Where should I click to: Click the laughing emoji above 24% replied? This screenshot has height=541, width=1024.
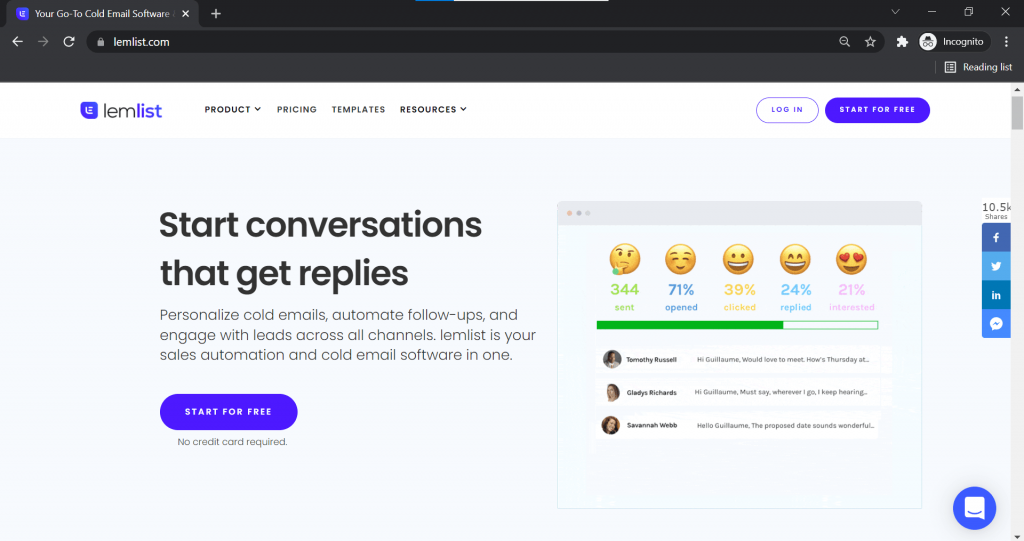click(795, 259)
